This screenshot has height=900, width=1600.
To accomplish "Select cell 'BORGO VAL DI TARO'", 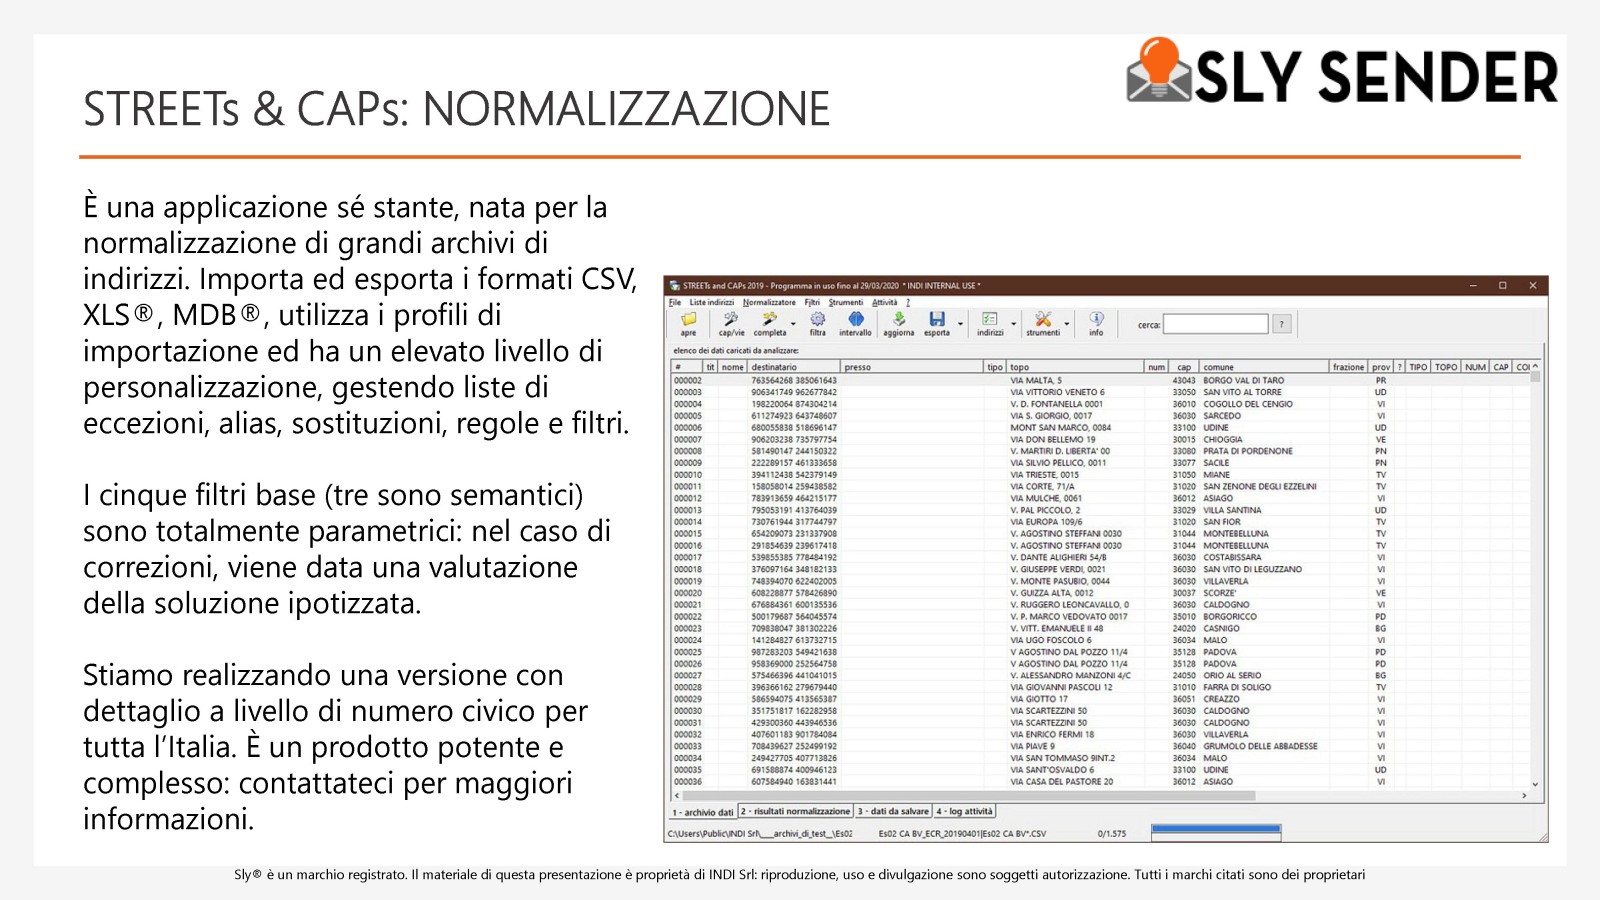I will pos(1243,380).
